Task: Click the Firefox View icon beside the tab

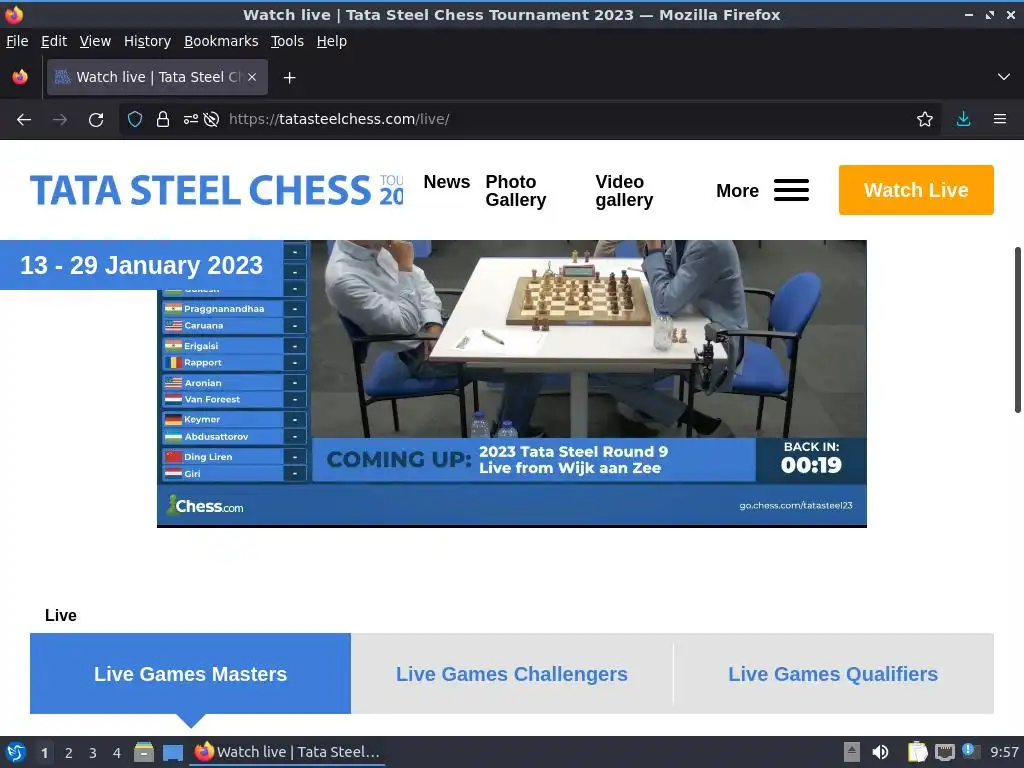Action: tap(20, 77)
